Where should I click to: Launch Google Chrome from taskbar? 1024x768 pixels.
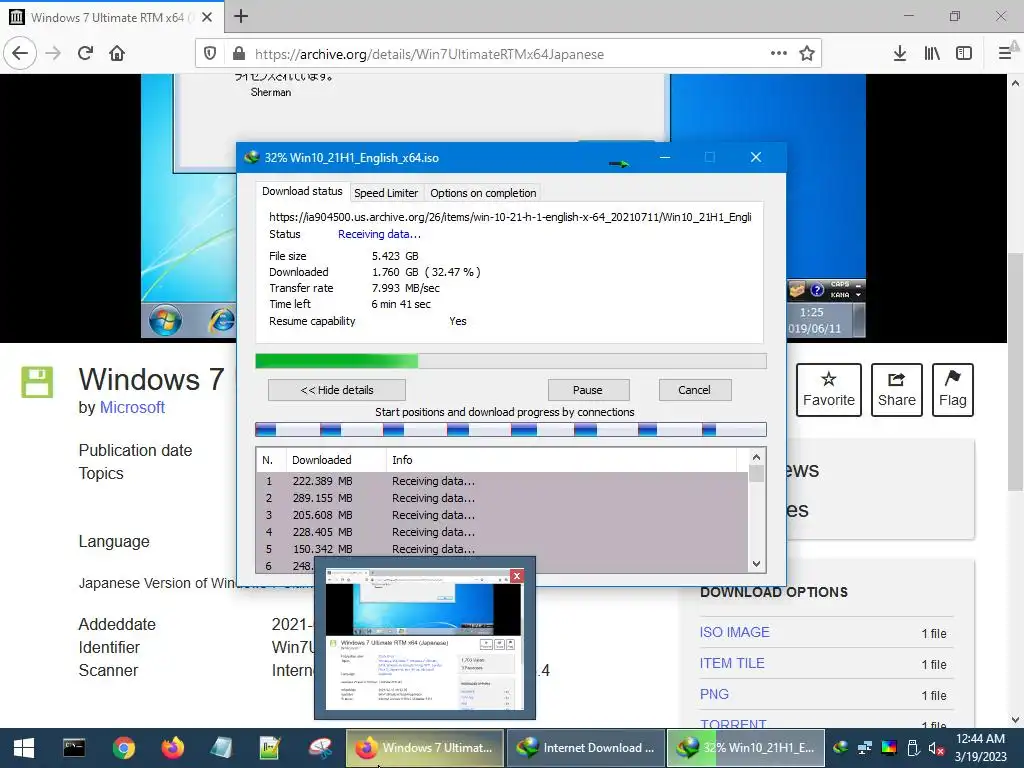[x=123, y=748]
